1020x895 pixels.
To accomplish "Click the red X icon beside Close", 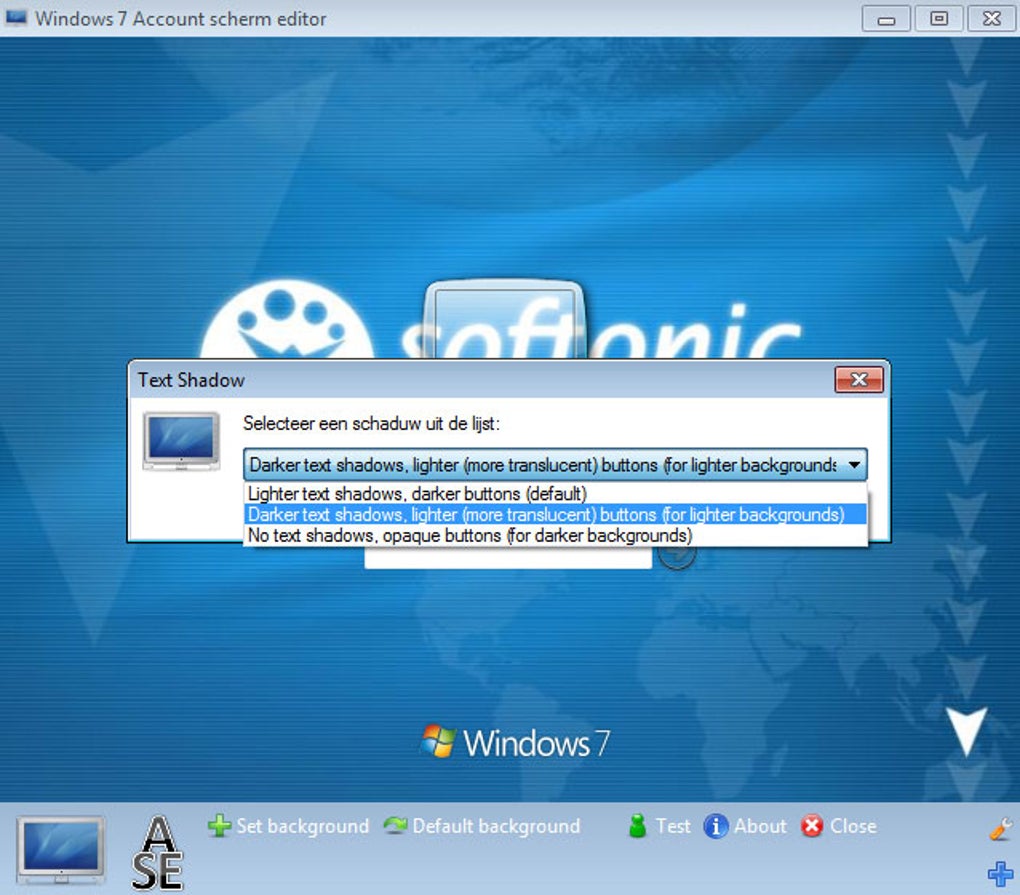I will [x=812, y=826].
